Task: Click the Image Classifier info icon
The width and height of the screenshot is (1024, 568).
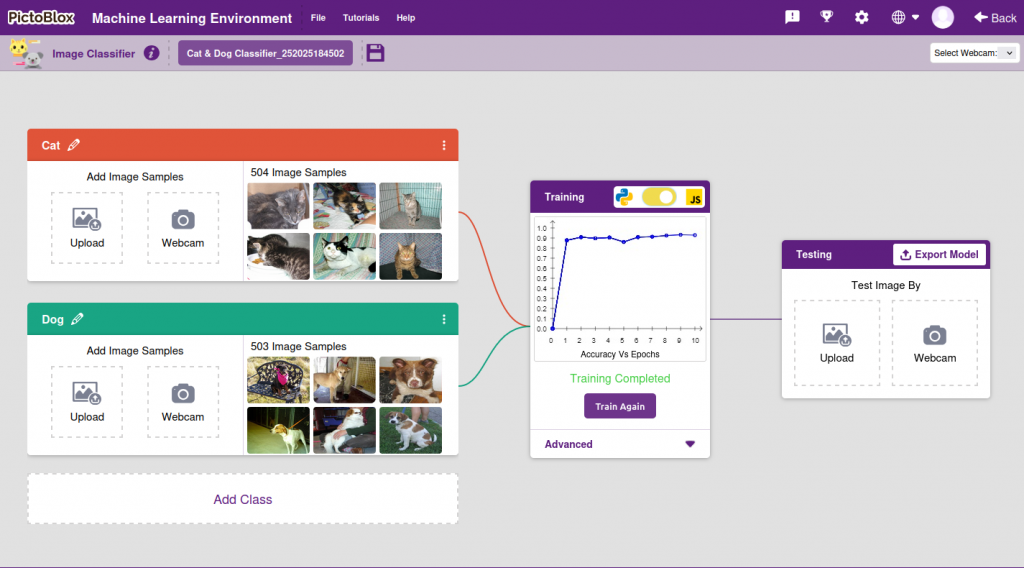Action: pos(151,53)
